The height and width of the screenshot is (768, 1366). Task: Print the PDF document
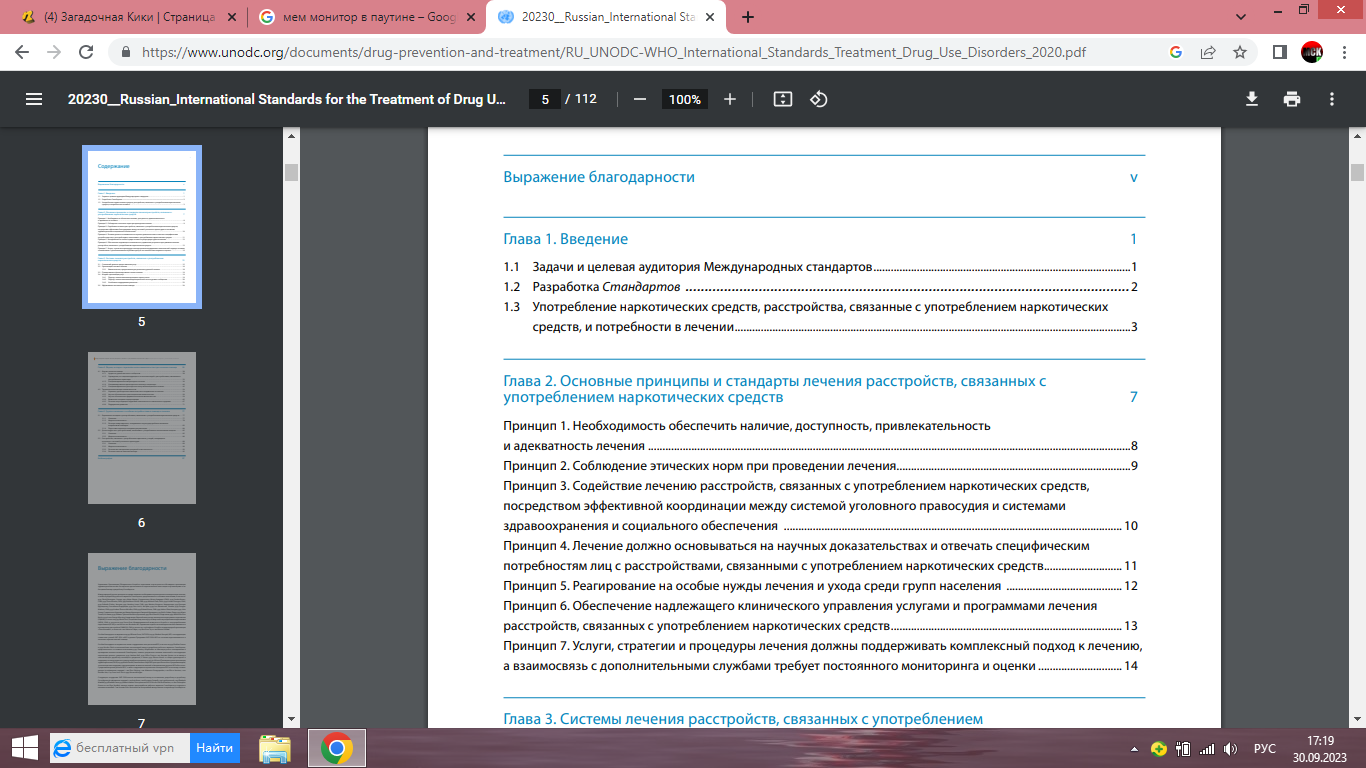(x=1292, y=99)
